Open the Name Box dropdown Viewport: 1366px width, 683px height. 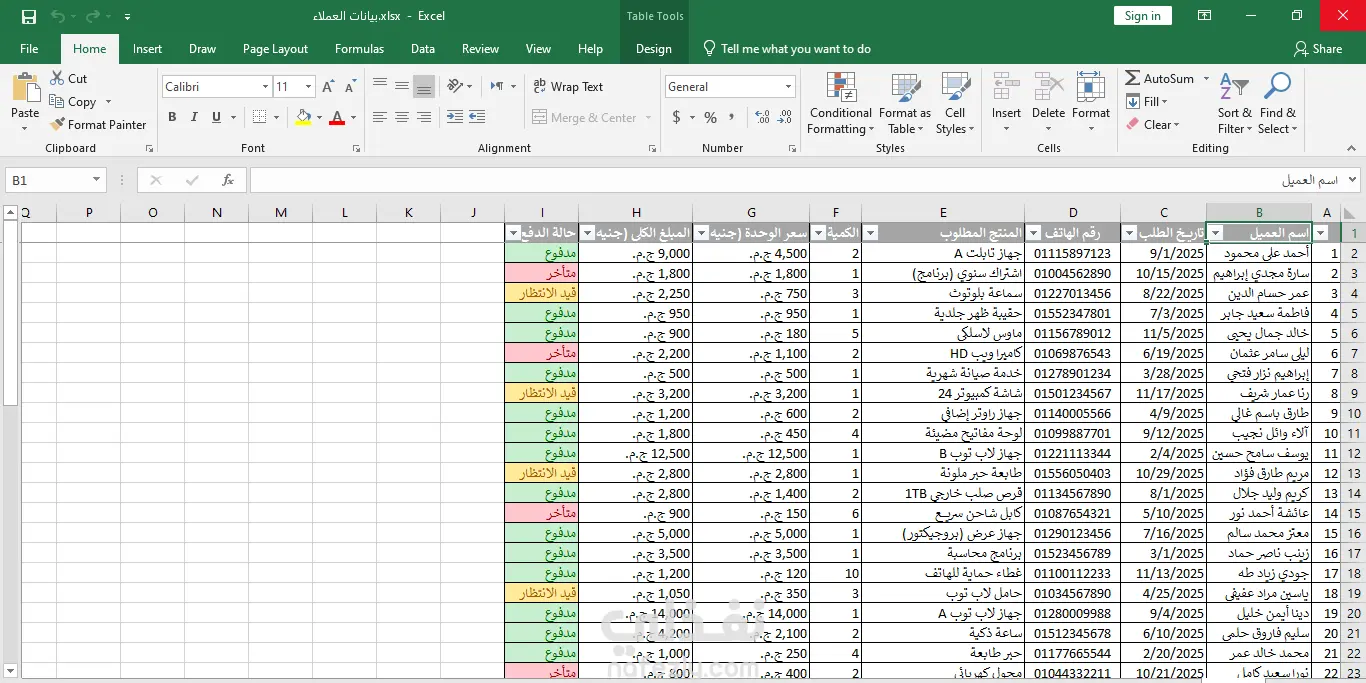pyautogui.click(x=97, y=180)
